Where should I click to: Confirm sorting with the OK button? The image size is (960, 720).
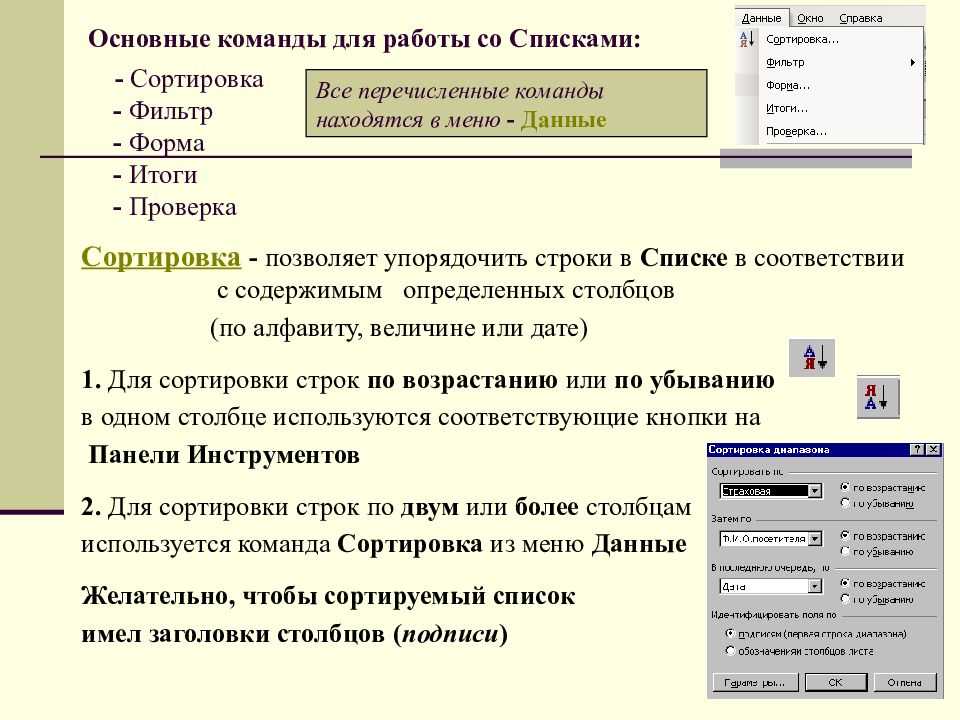tap(836, 682)
